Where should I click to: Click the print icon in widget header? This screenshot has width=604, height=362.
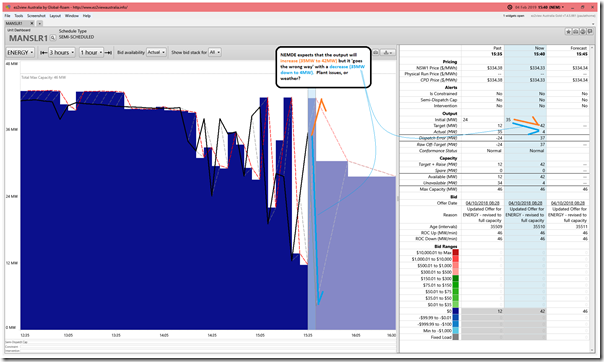click(x=575, y=32)
